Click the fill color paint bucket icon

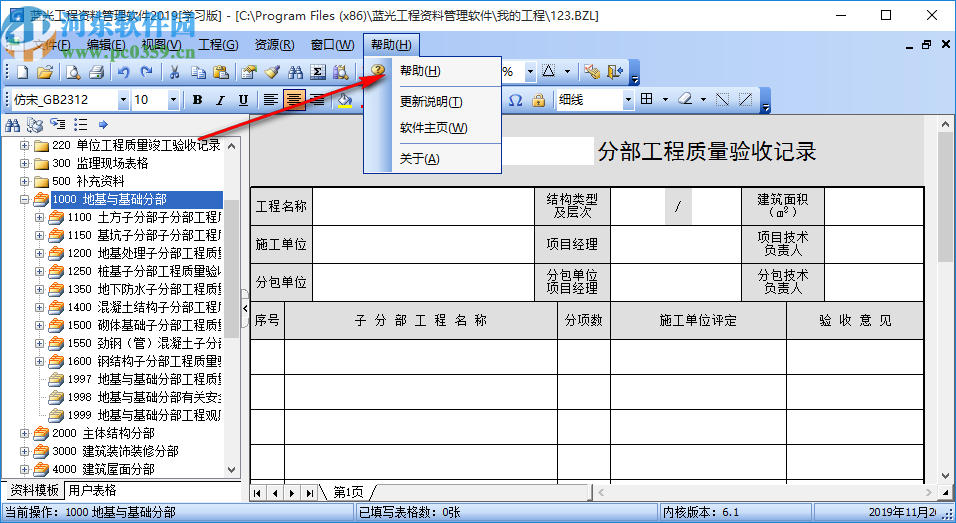(x=345, y=101)
